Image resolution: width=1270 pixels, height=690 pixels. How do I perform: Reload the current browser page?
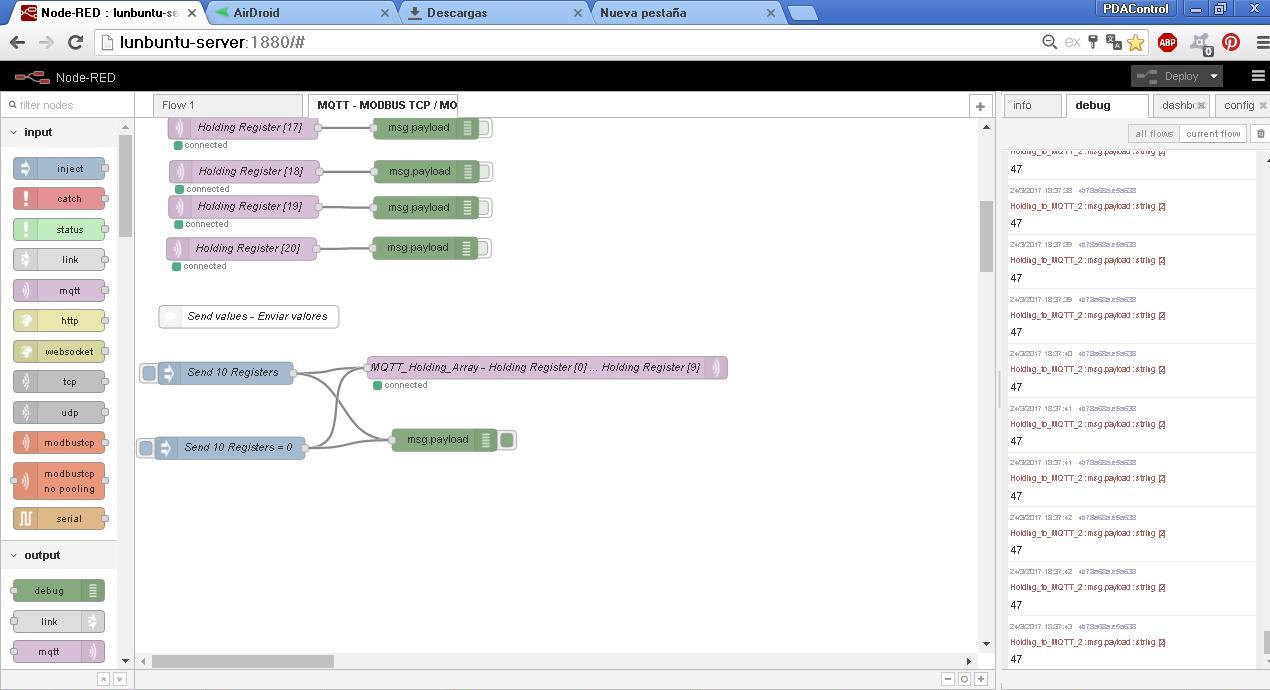[75, 42]
